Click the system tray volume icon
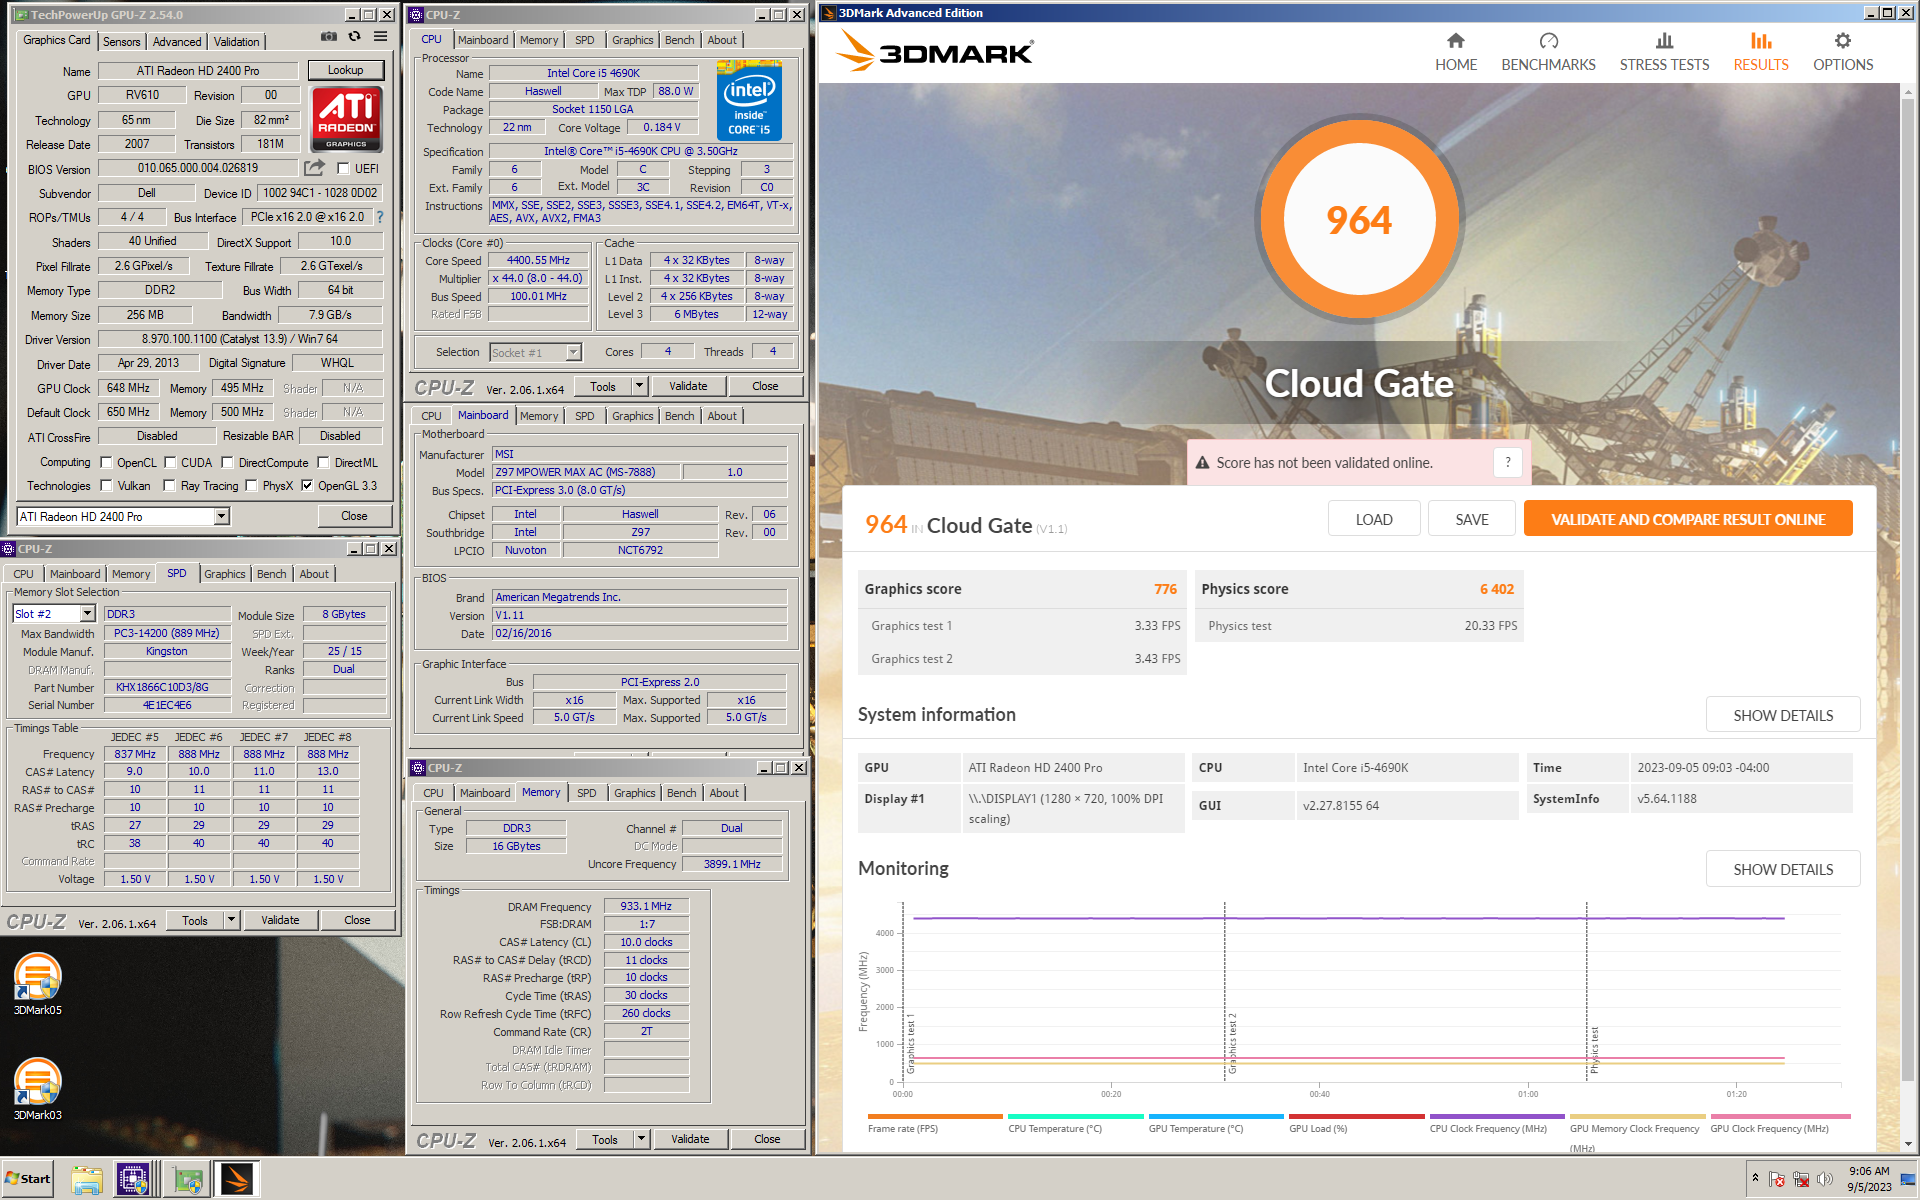1920x1200 pixels. click(x=1824, y=1180)
